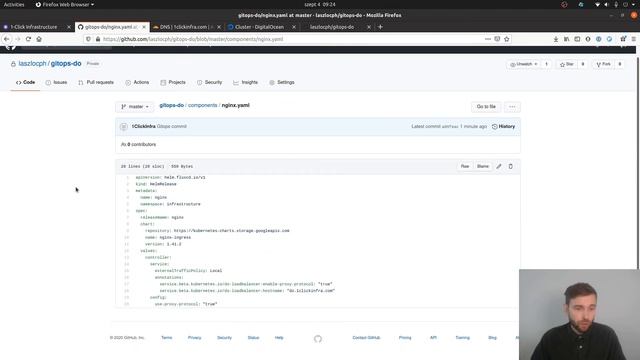Open the Issues repository tab
640x360 pixels.
click(x=56, y=82)
